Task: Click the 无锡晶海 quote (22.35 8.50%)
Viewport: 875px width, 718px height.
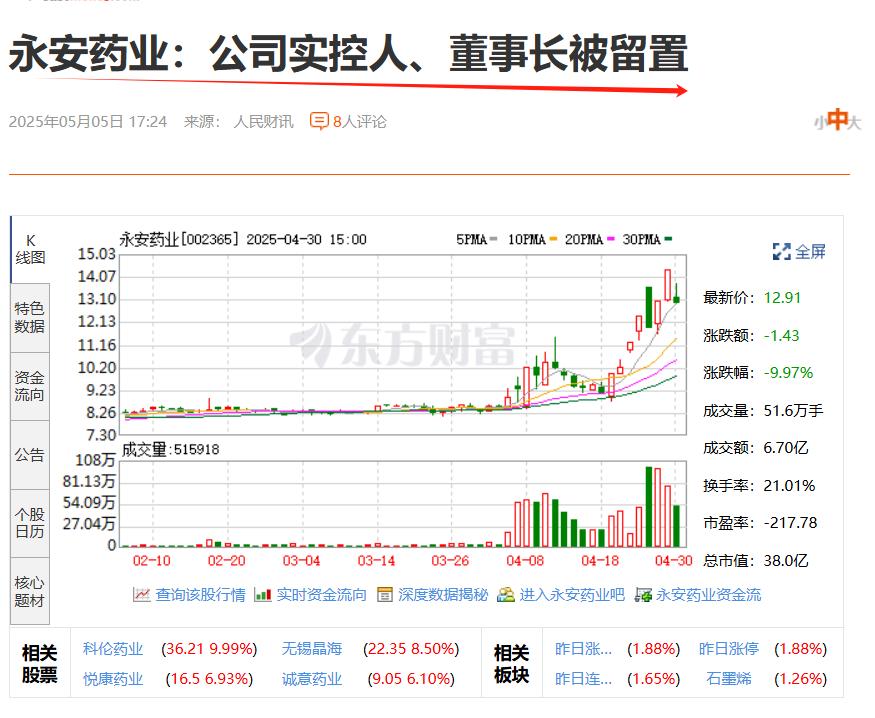Action: pyautogui.click(x=411, y=649)
